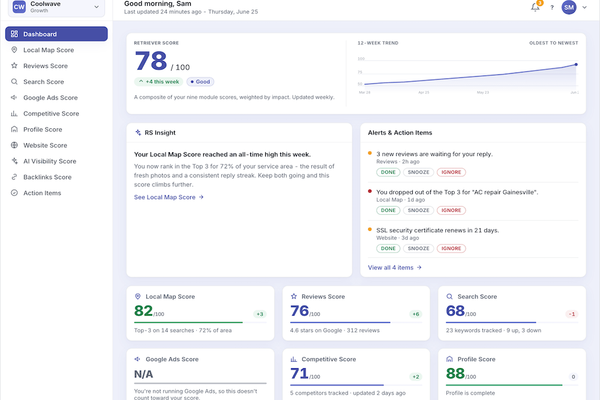Click the Local Map Score card pin icon
Screen dimensions: 600x400
click(x=138, y=296)
